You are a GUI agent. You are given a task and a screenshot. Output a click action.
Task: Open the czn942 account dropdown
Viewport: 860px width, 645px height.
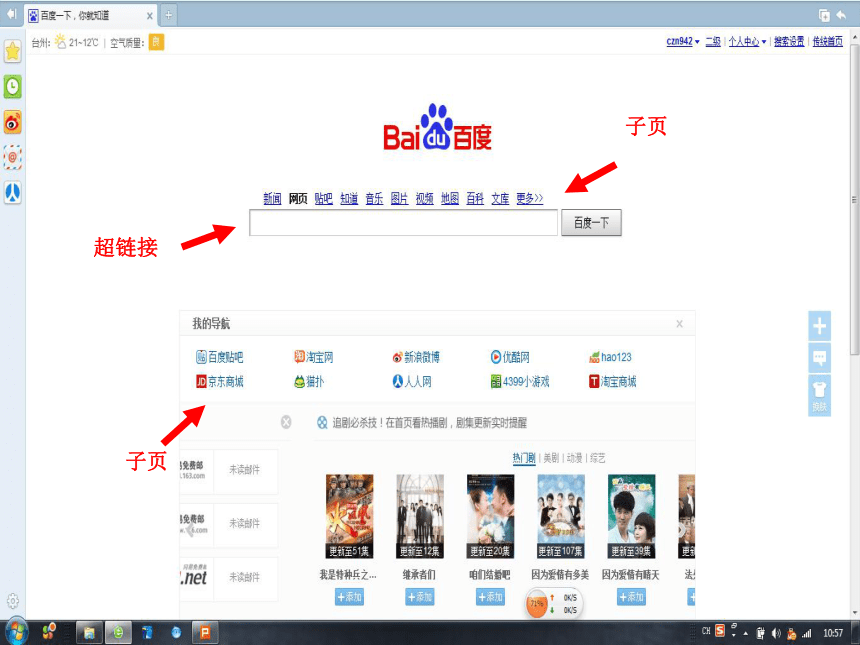click(x=683, y=41)
